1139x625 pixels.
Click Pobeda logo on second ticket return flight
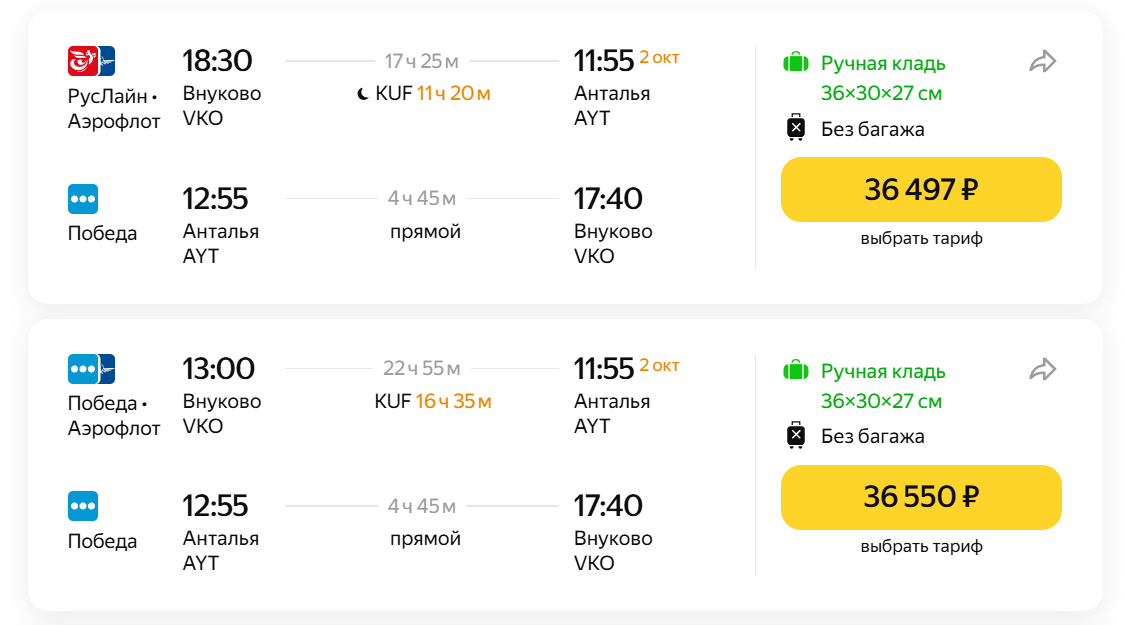point(83,506)
